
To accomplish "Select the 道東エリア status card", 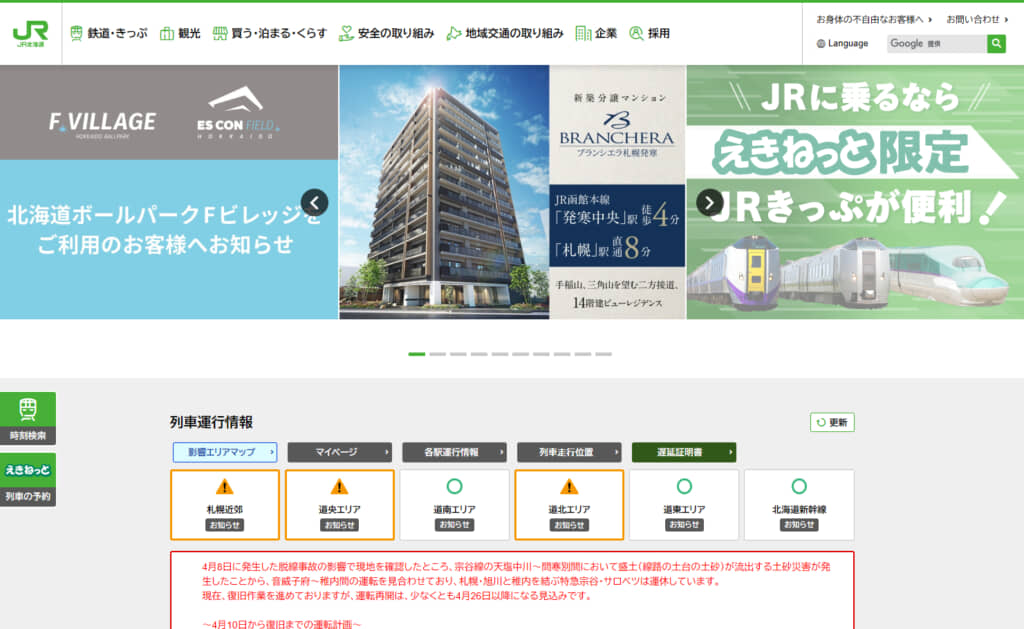I will (684, 505).
